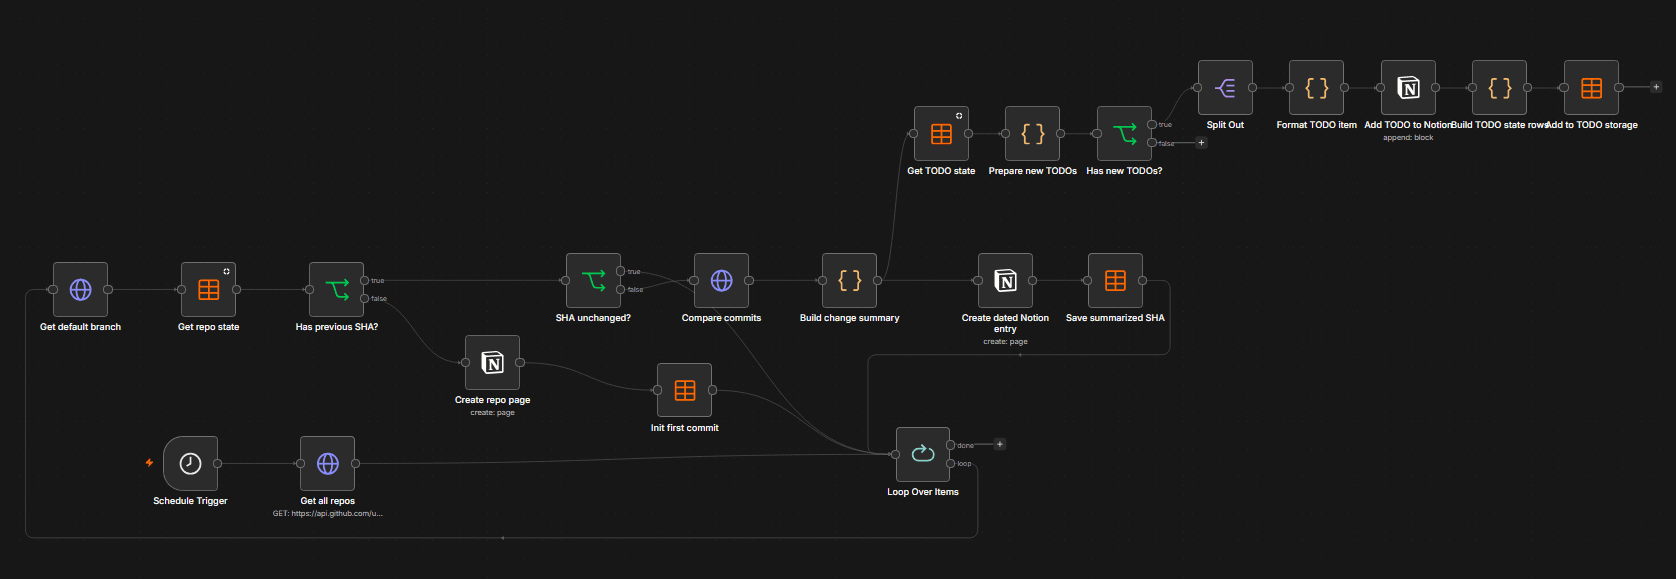Select the Create dated Notion entry node
Screen dimensions: 1676x579
pos(1005,280)
